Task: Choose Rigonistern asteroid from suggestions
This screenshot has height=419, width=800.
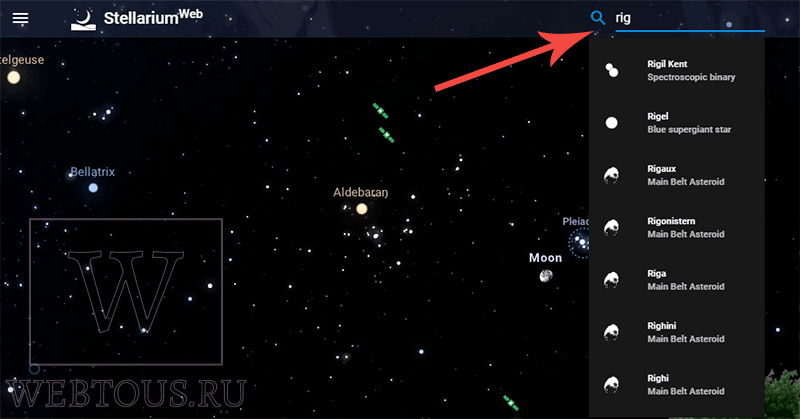Action: coord(677,228)
